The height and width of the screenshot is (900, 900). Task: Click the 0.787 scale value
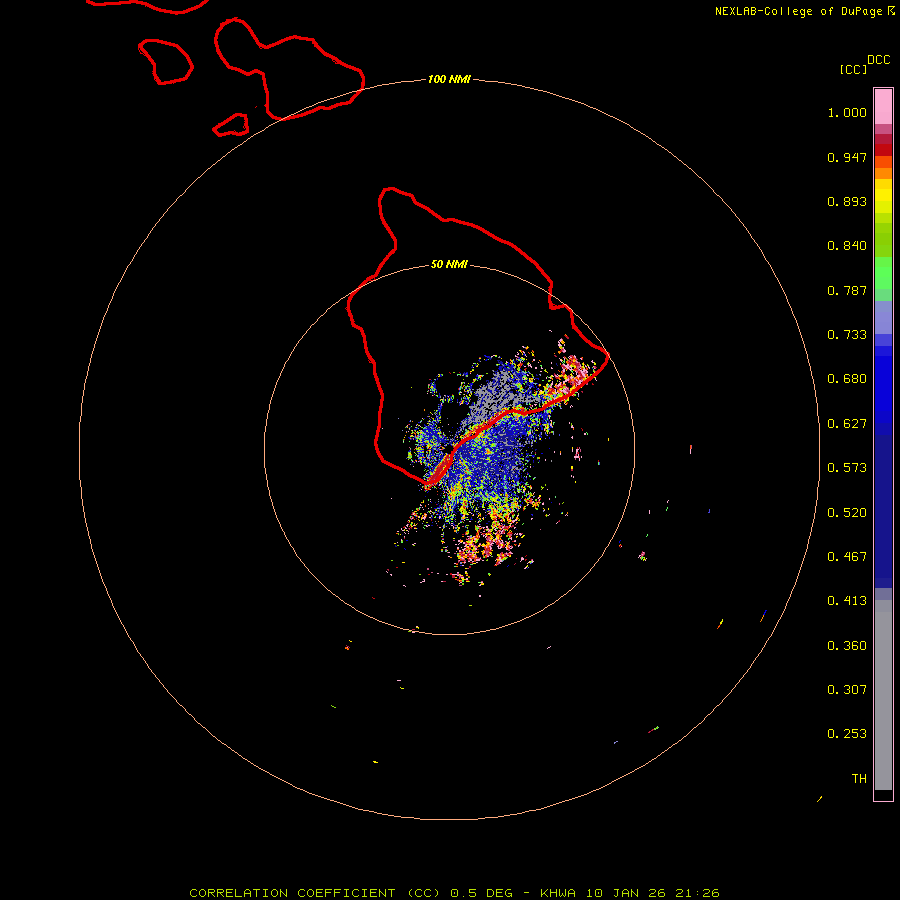847,290
